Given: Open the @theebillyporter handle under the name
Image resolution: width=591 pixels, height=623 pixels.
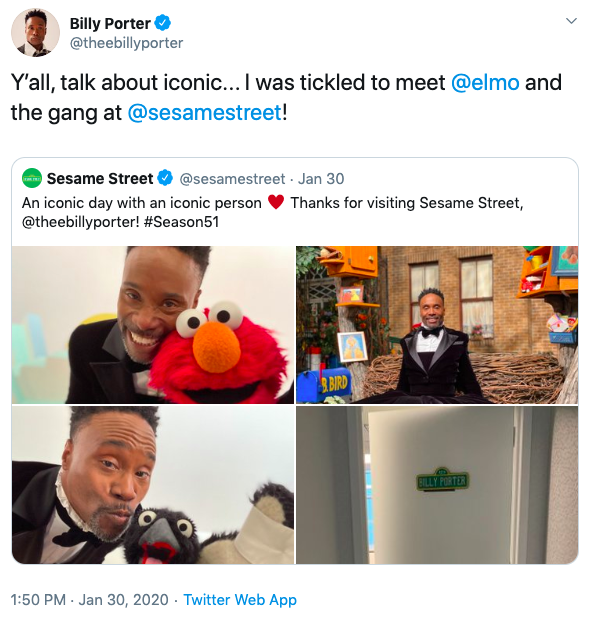Looking at the screenshot, I should [x=126, y=43].
